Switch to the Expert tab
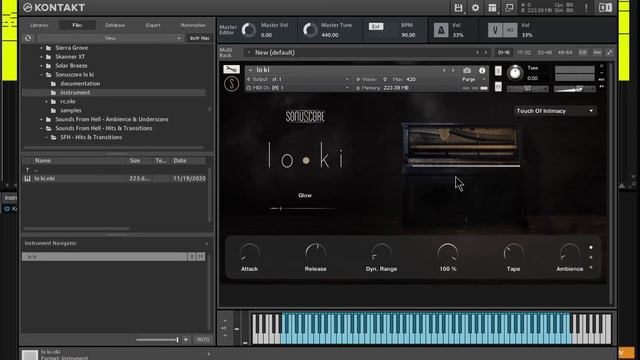This screenshot has width=640, height=360. click(x=153, y=25)
